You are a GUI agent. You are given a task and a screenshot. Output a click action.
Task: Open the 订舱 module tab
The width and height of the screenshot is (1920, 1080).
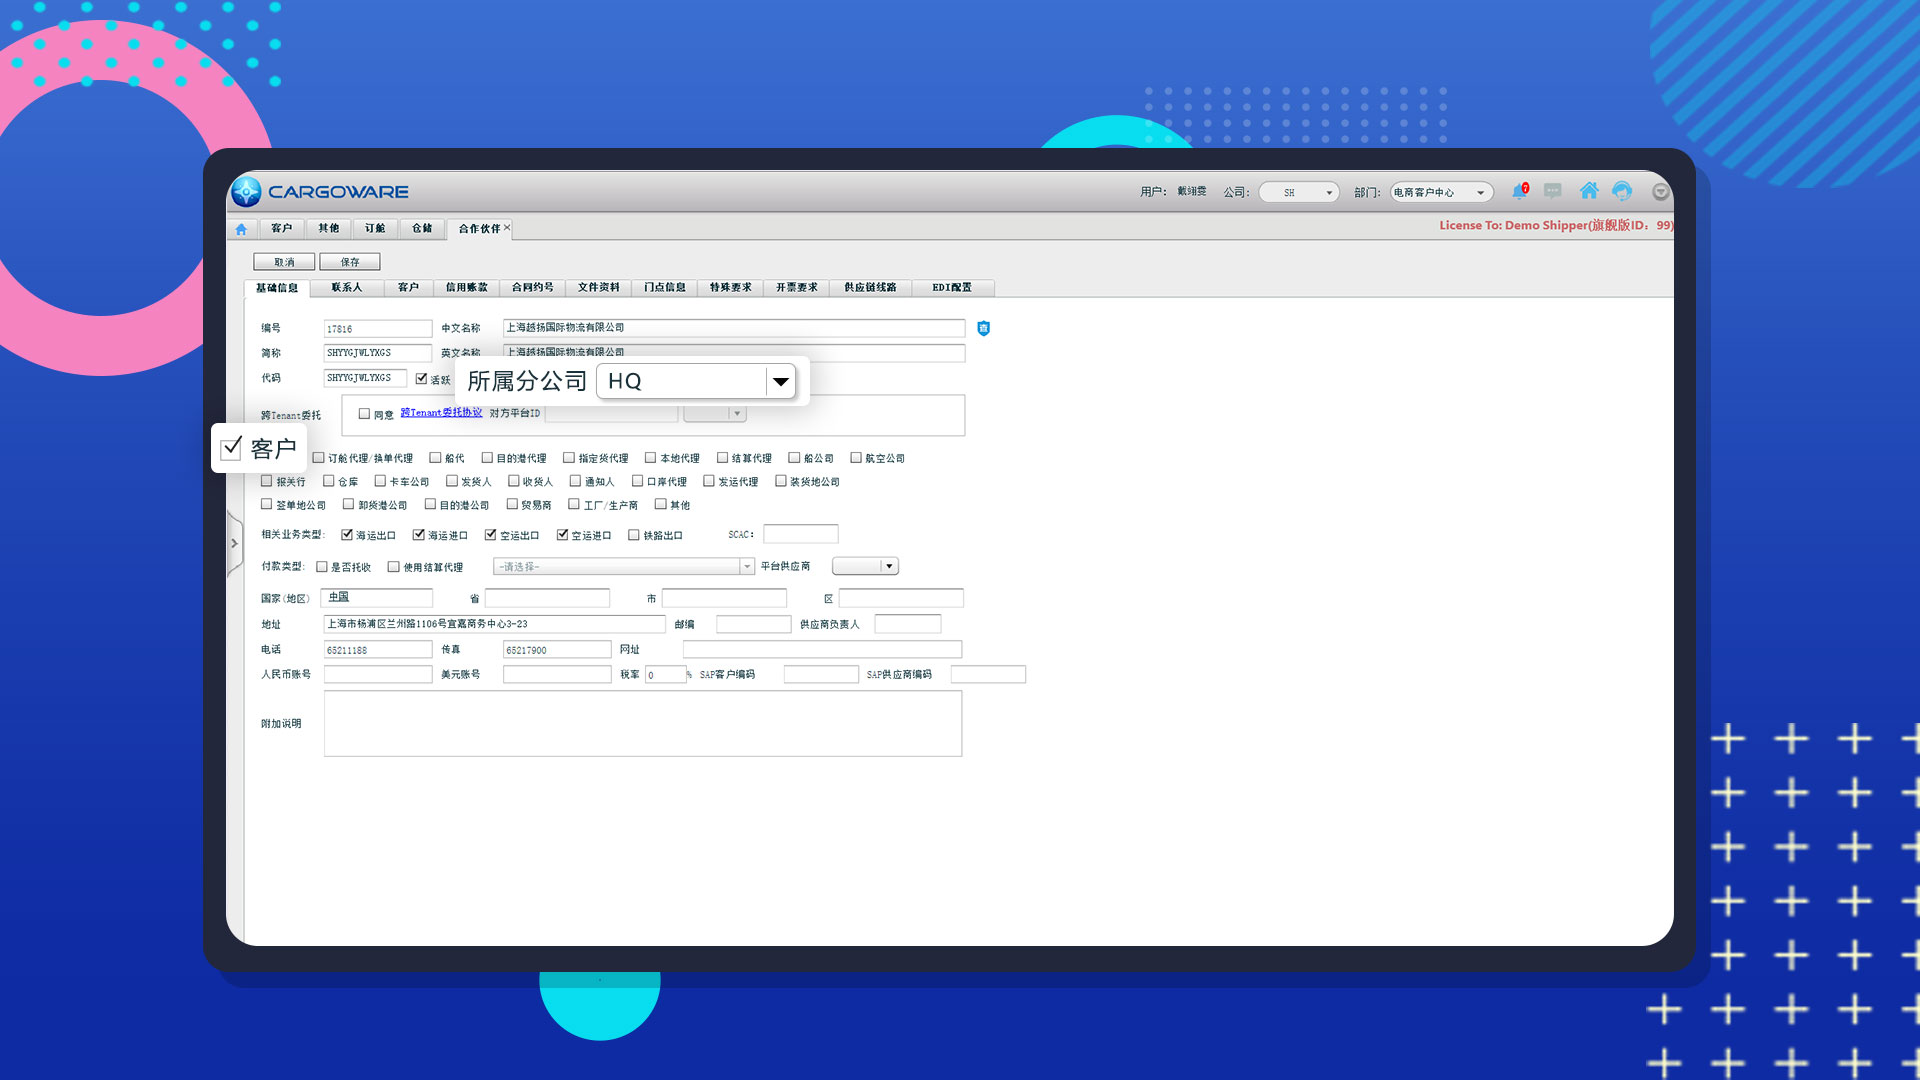(x=376, y=229)
